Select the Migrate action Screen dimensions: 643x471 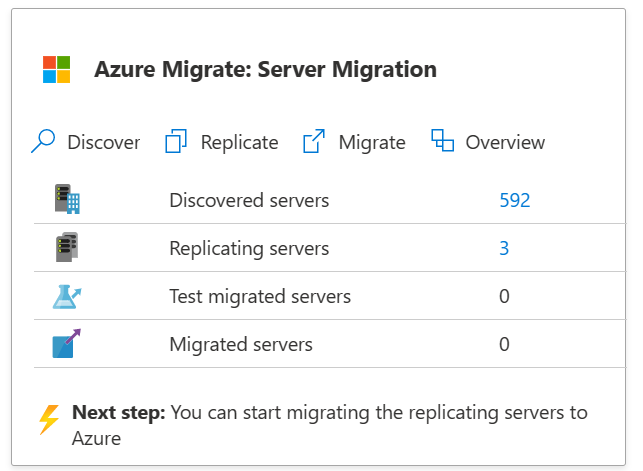point(372,142)
